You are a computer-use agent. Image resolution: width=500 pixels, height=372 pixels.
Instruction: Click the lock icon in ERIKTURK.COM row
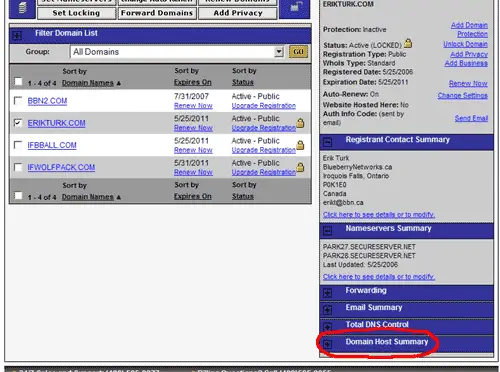pyautogui.click(x=300, y=123)
